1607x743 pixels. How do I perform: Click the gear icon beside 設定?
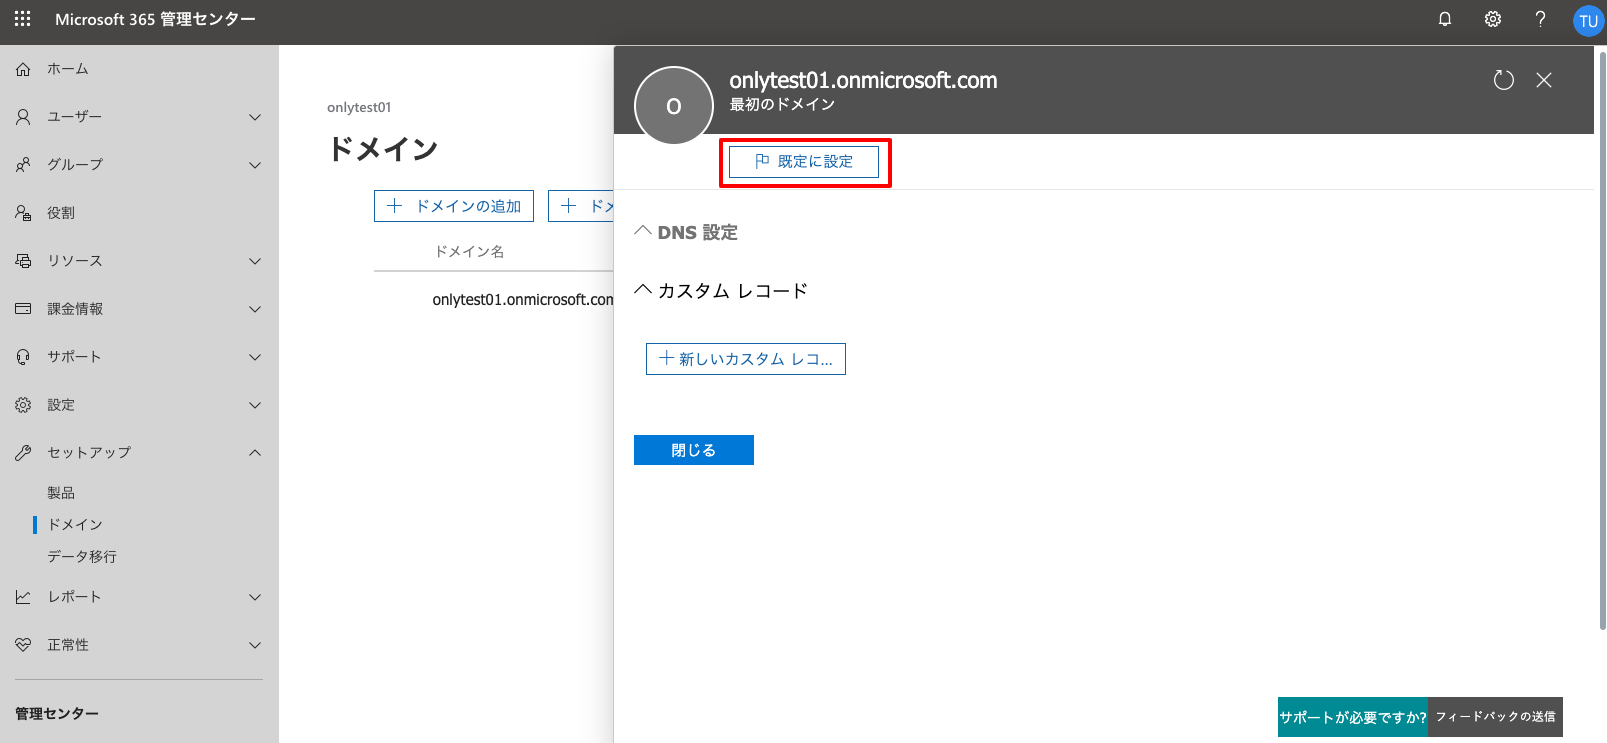[x=23, y=405]
